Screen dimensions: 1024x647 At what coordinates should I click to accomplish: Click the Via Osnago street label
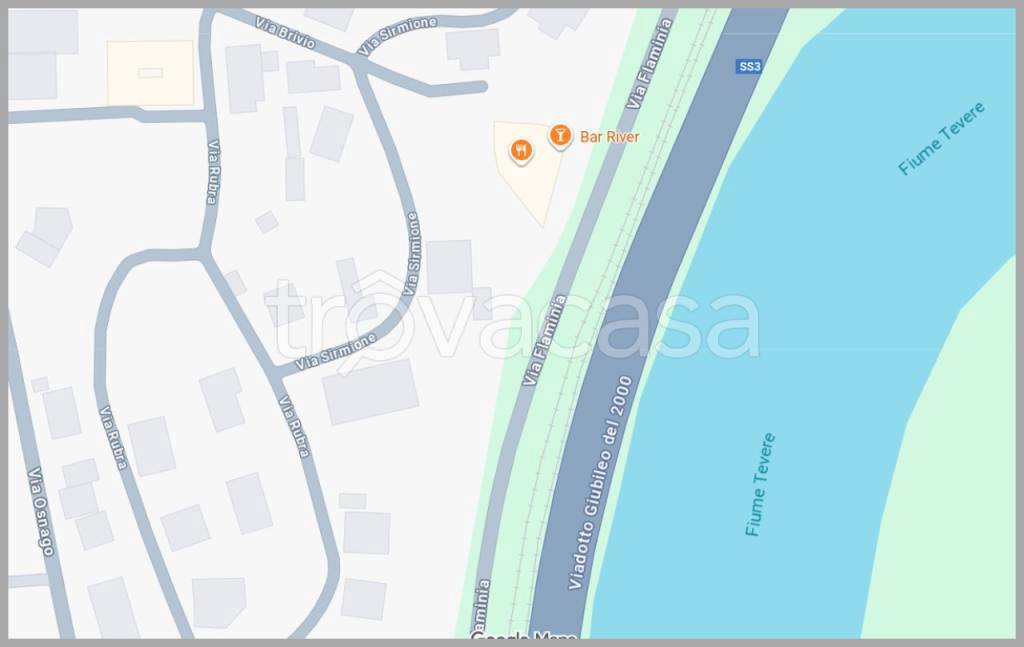click(x=40, y=511)
